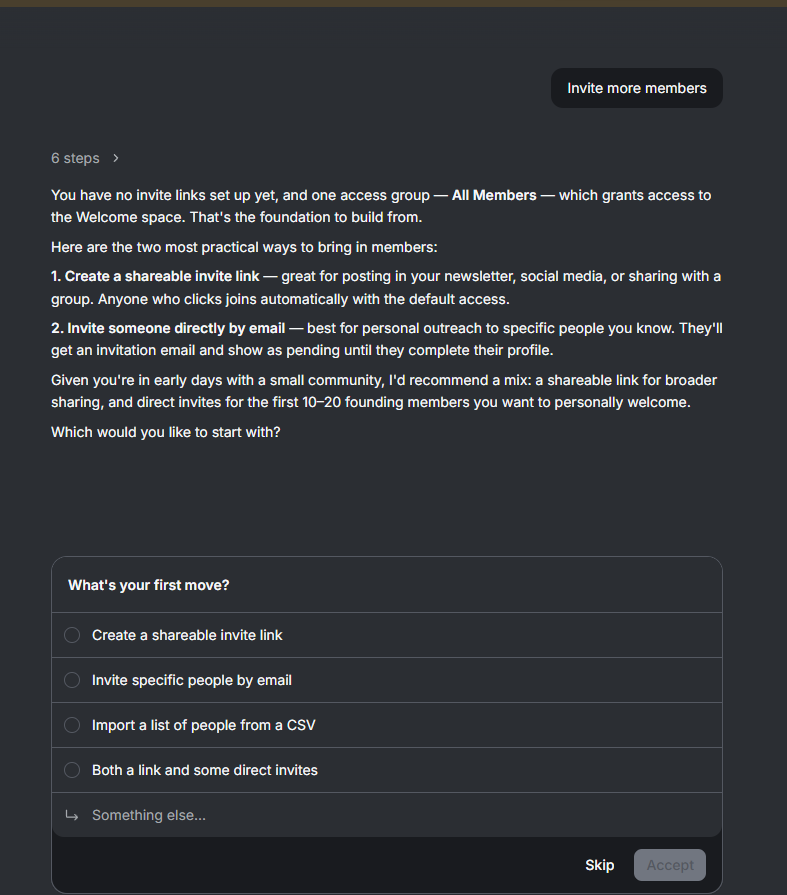The width and height of the screenshot is (787, 895).
Task: Choose the 'Create a shareable invite link' option text
Action: (187, 635)
